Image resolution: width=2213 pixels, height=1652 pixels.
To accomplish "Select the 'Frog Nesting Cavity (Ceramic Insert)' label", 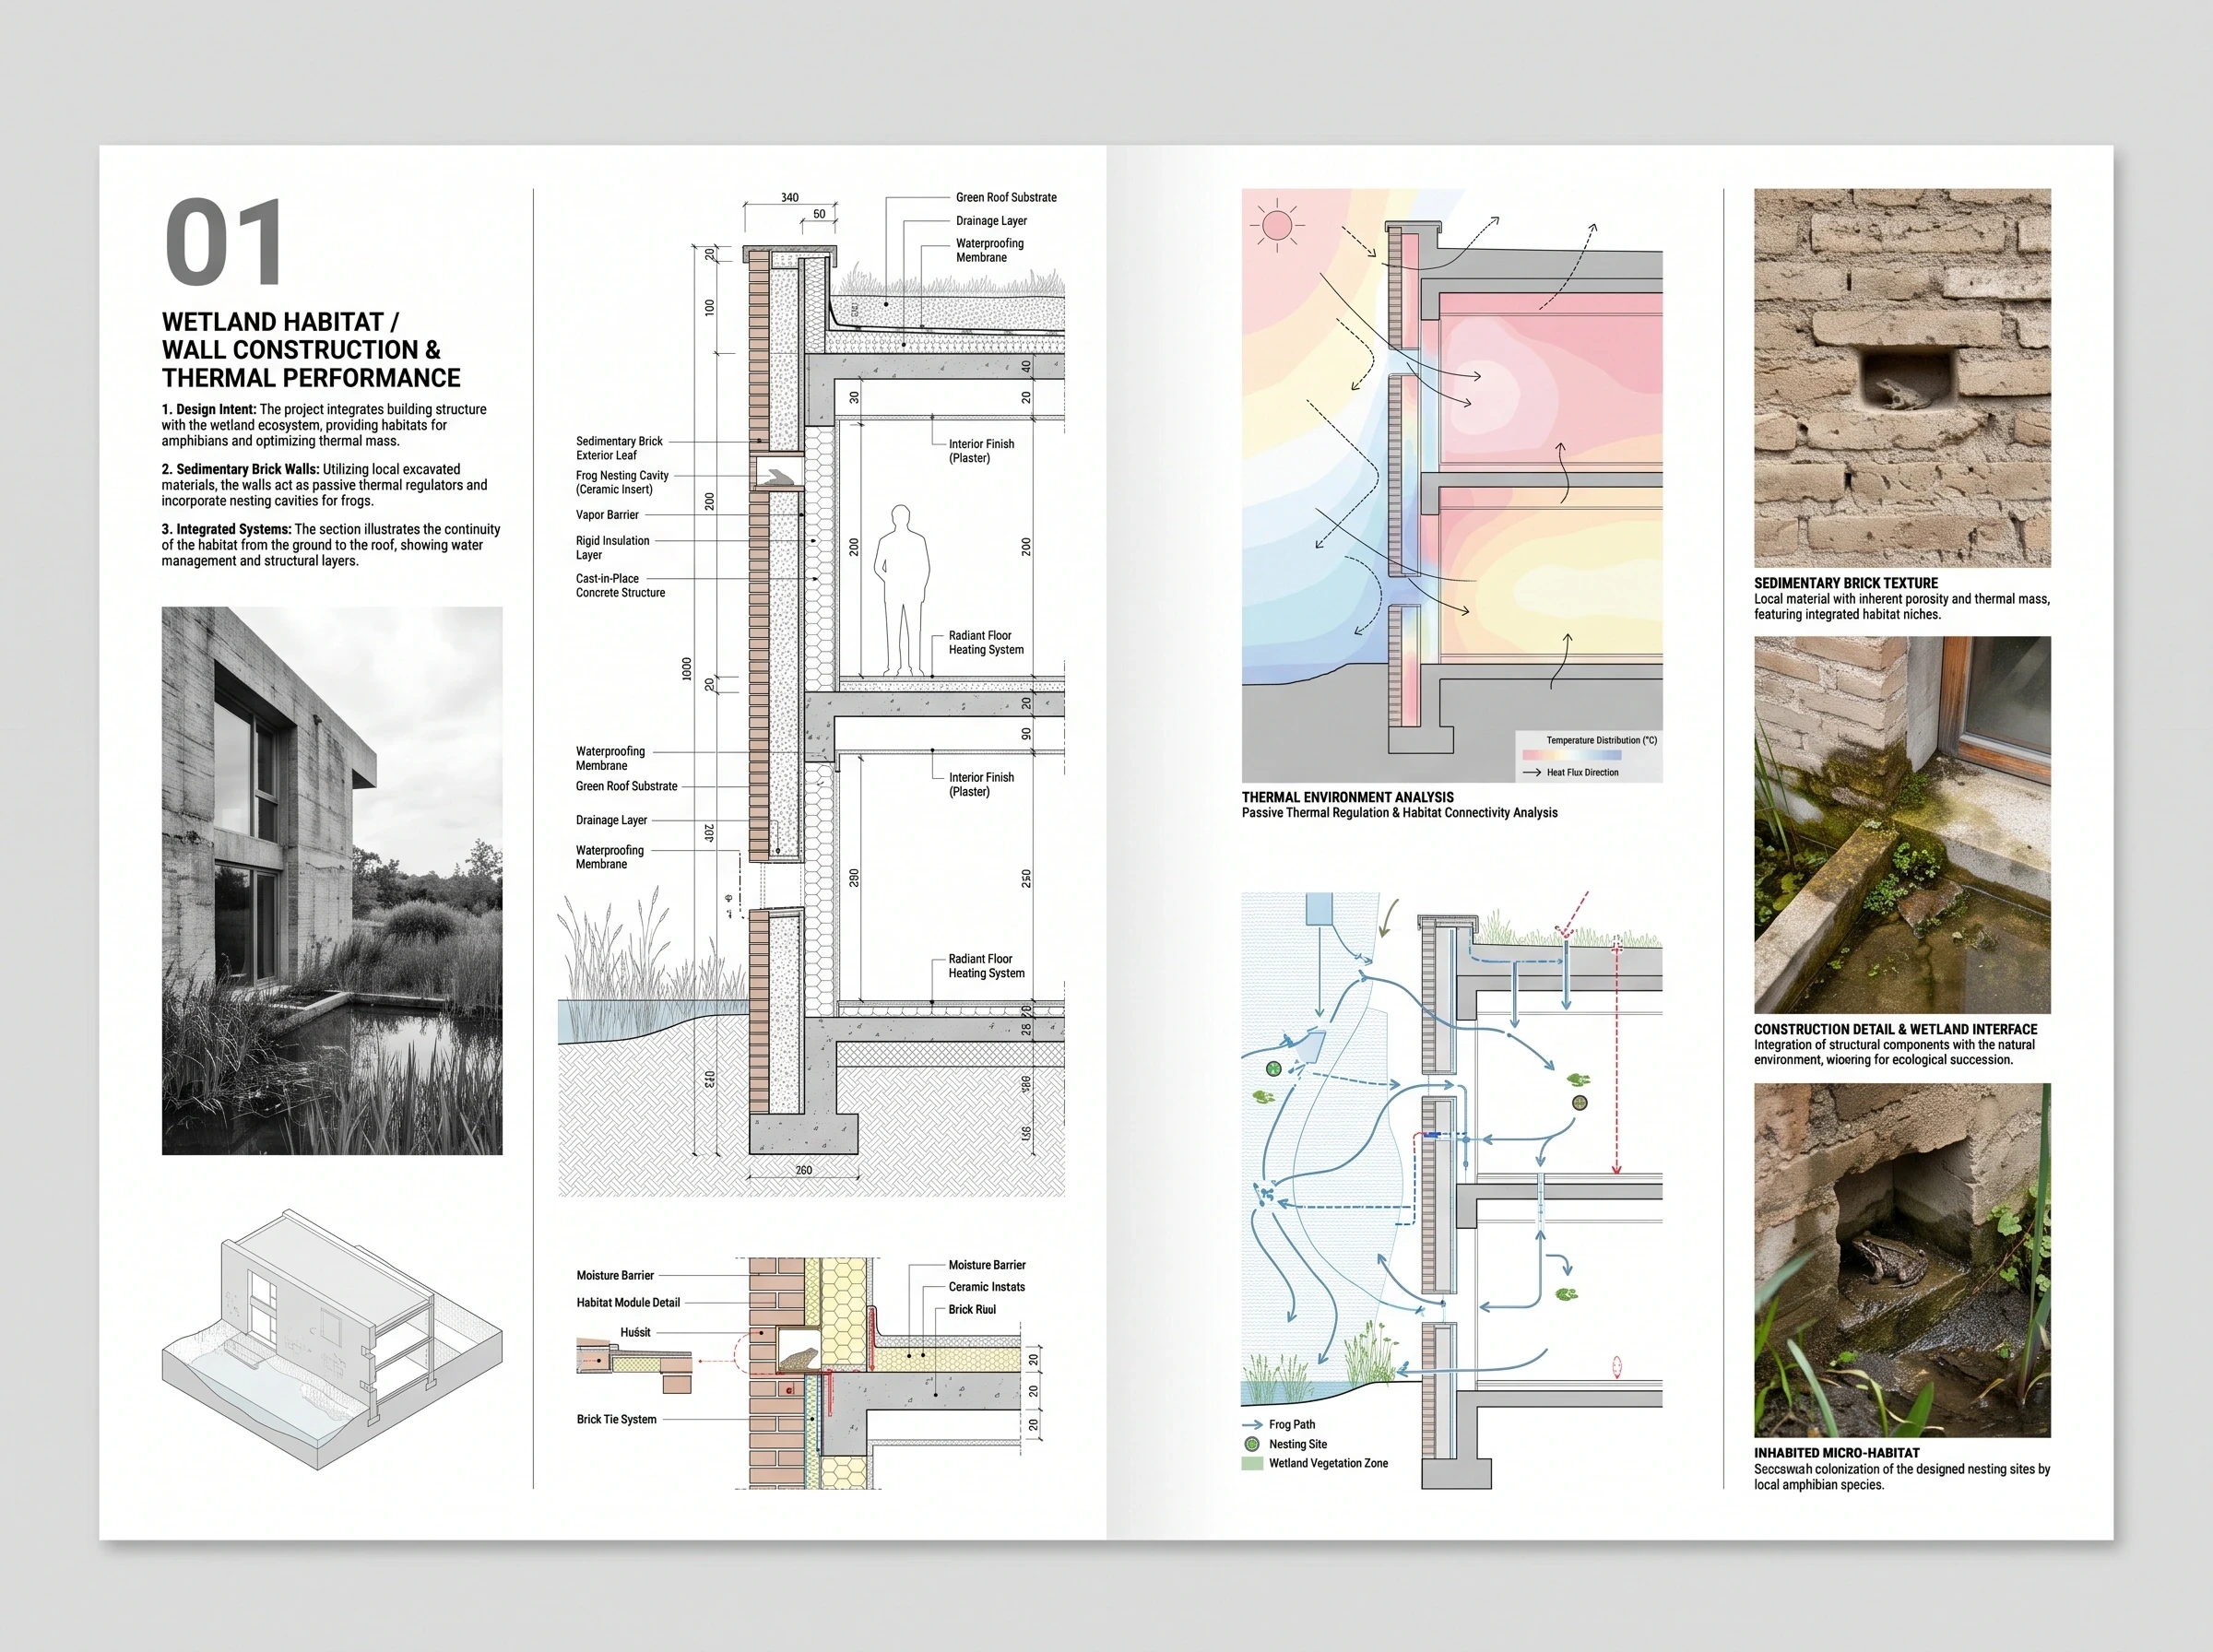I will click(x=622, y=482).
